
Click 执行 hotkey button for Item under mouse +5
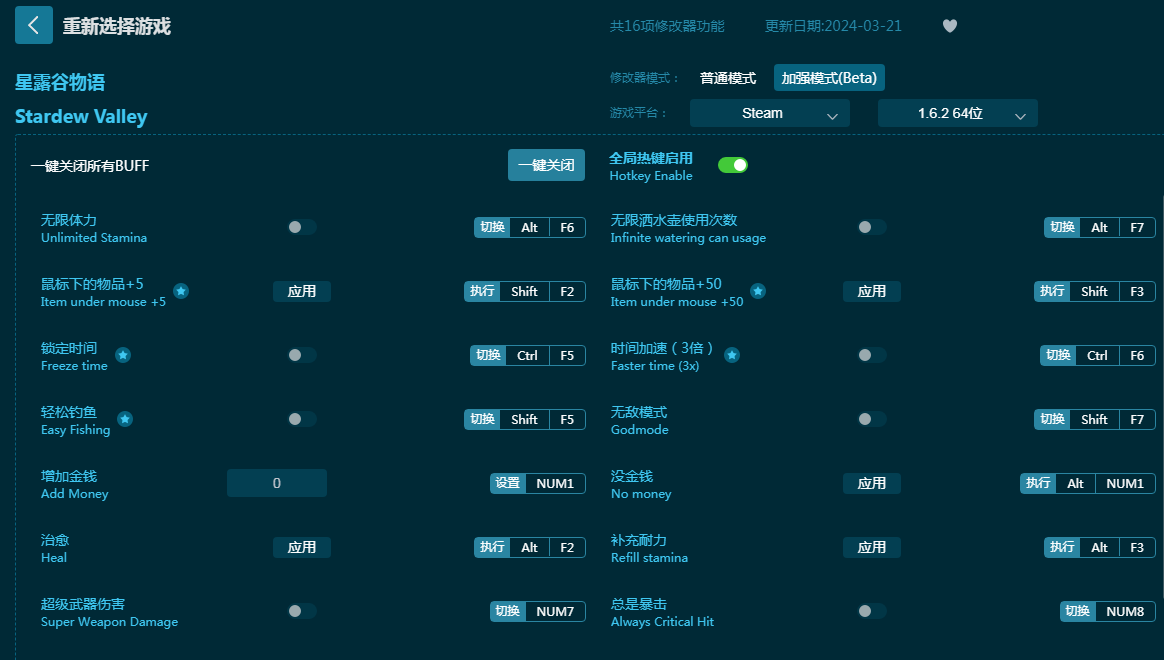pyautogui.click(x=482, y=291)
